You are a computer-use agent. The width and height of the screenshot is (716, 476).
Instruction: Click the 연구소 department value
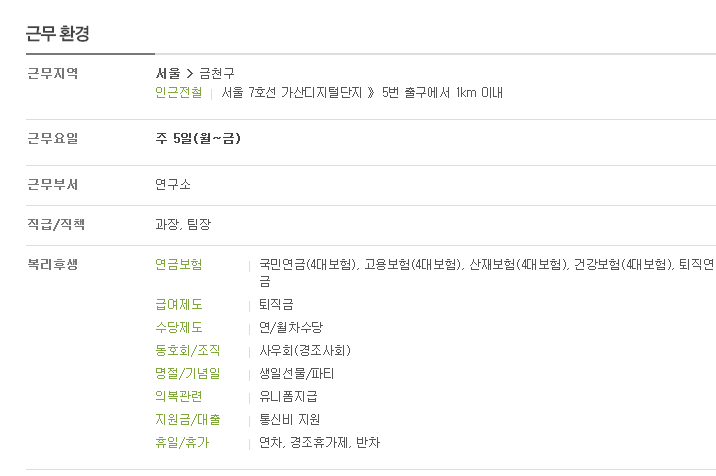coord(173,185)
